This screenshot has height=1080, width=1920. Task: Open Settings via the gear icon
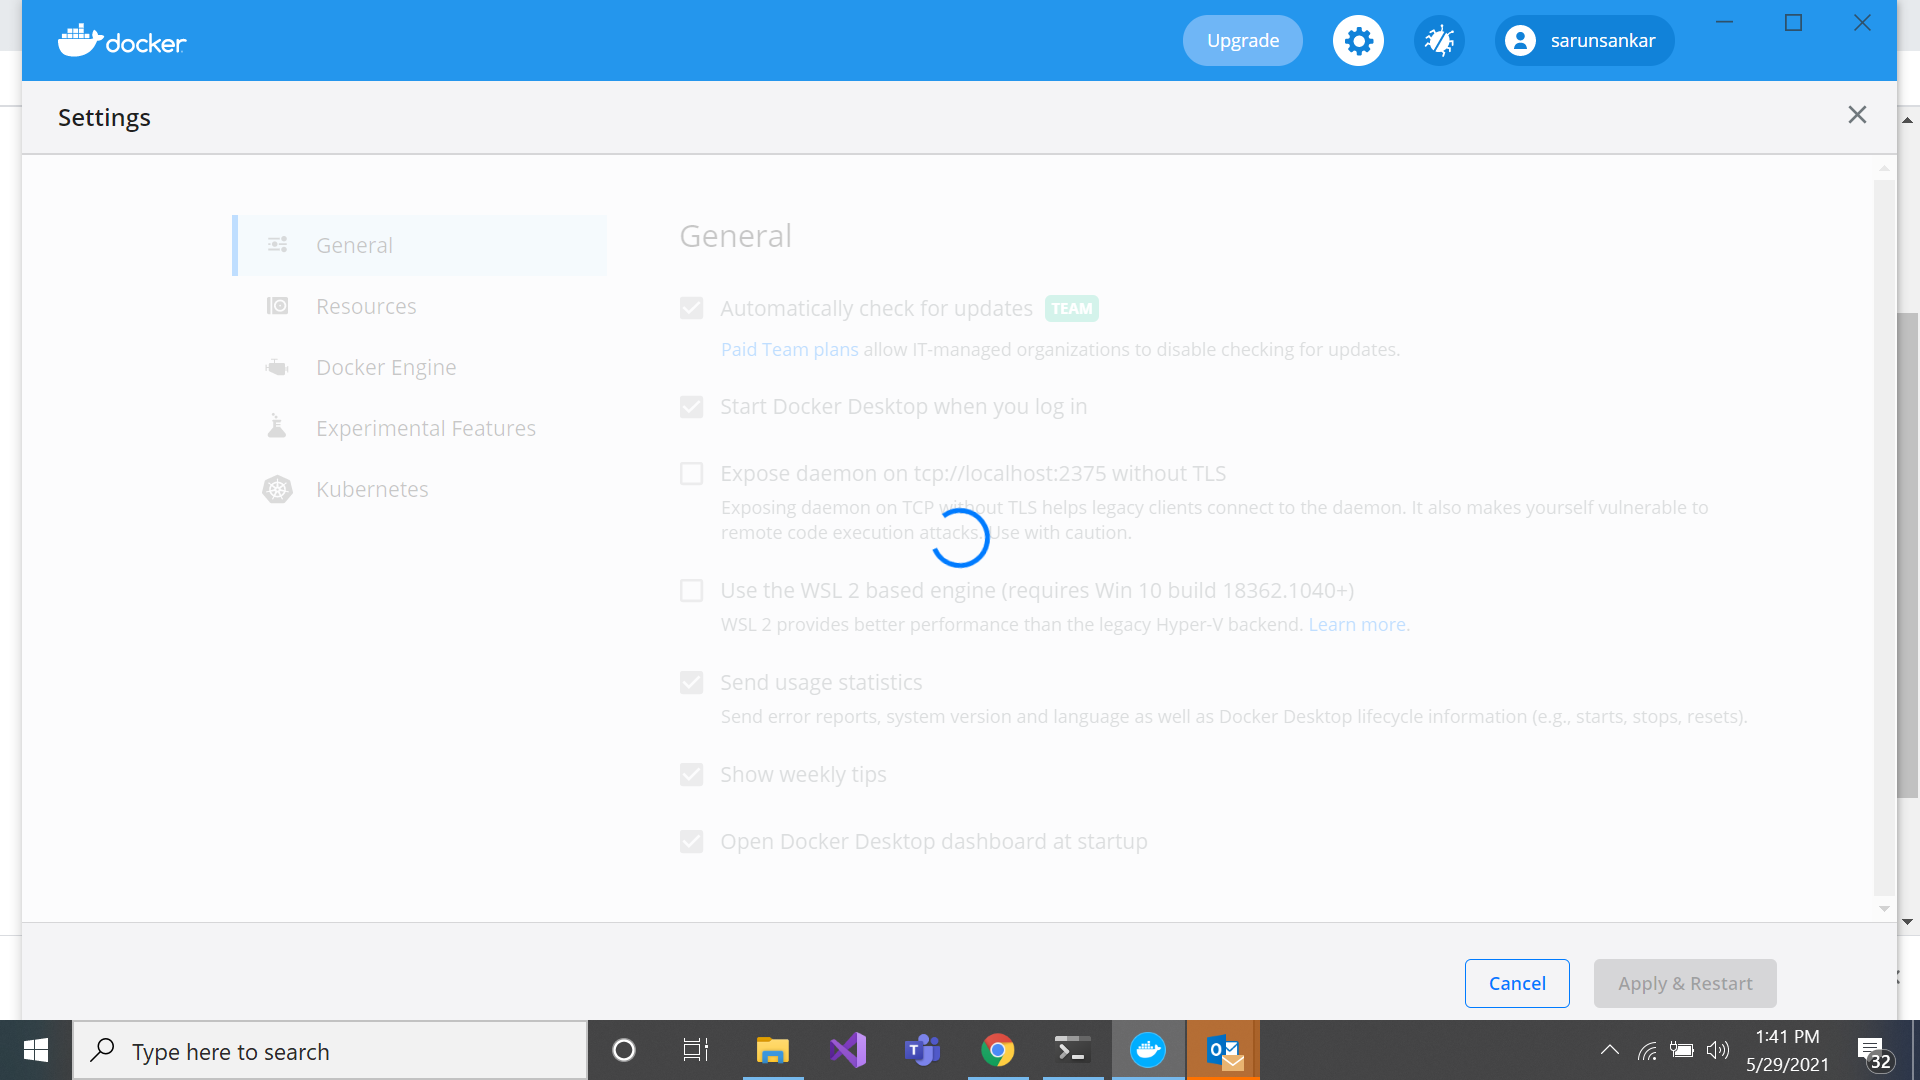(x=1358, y=41)
